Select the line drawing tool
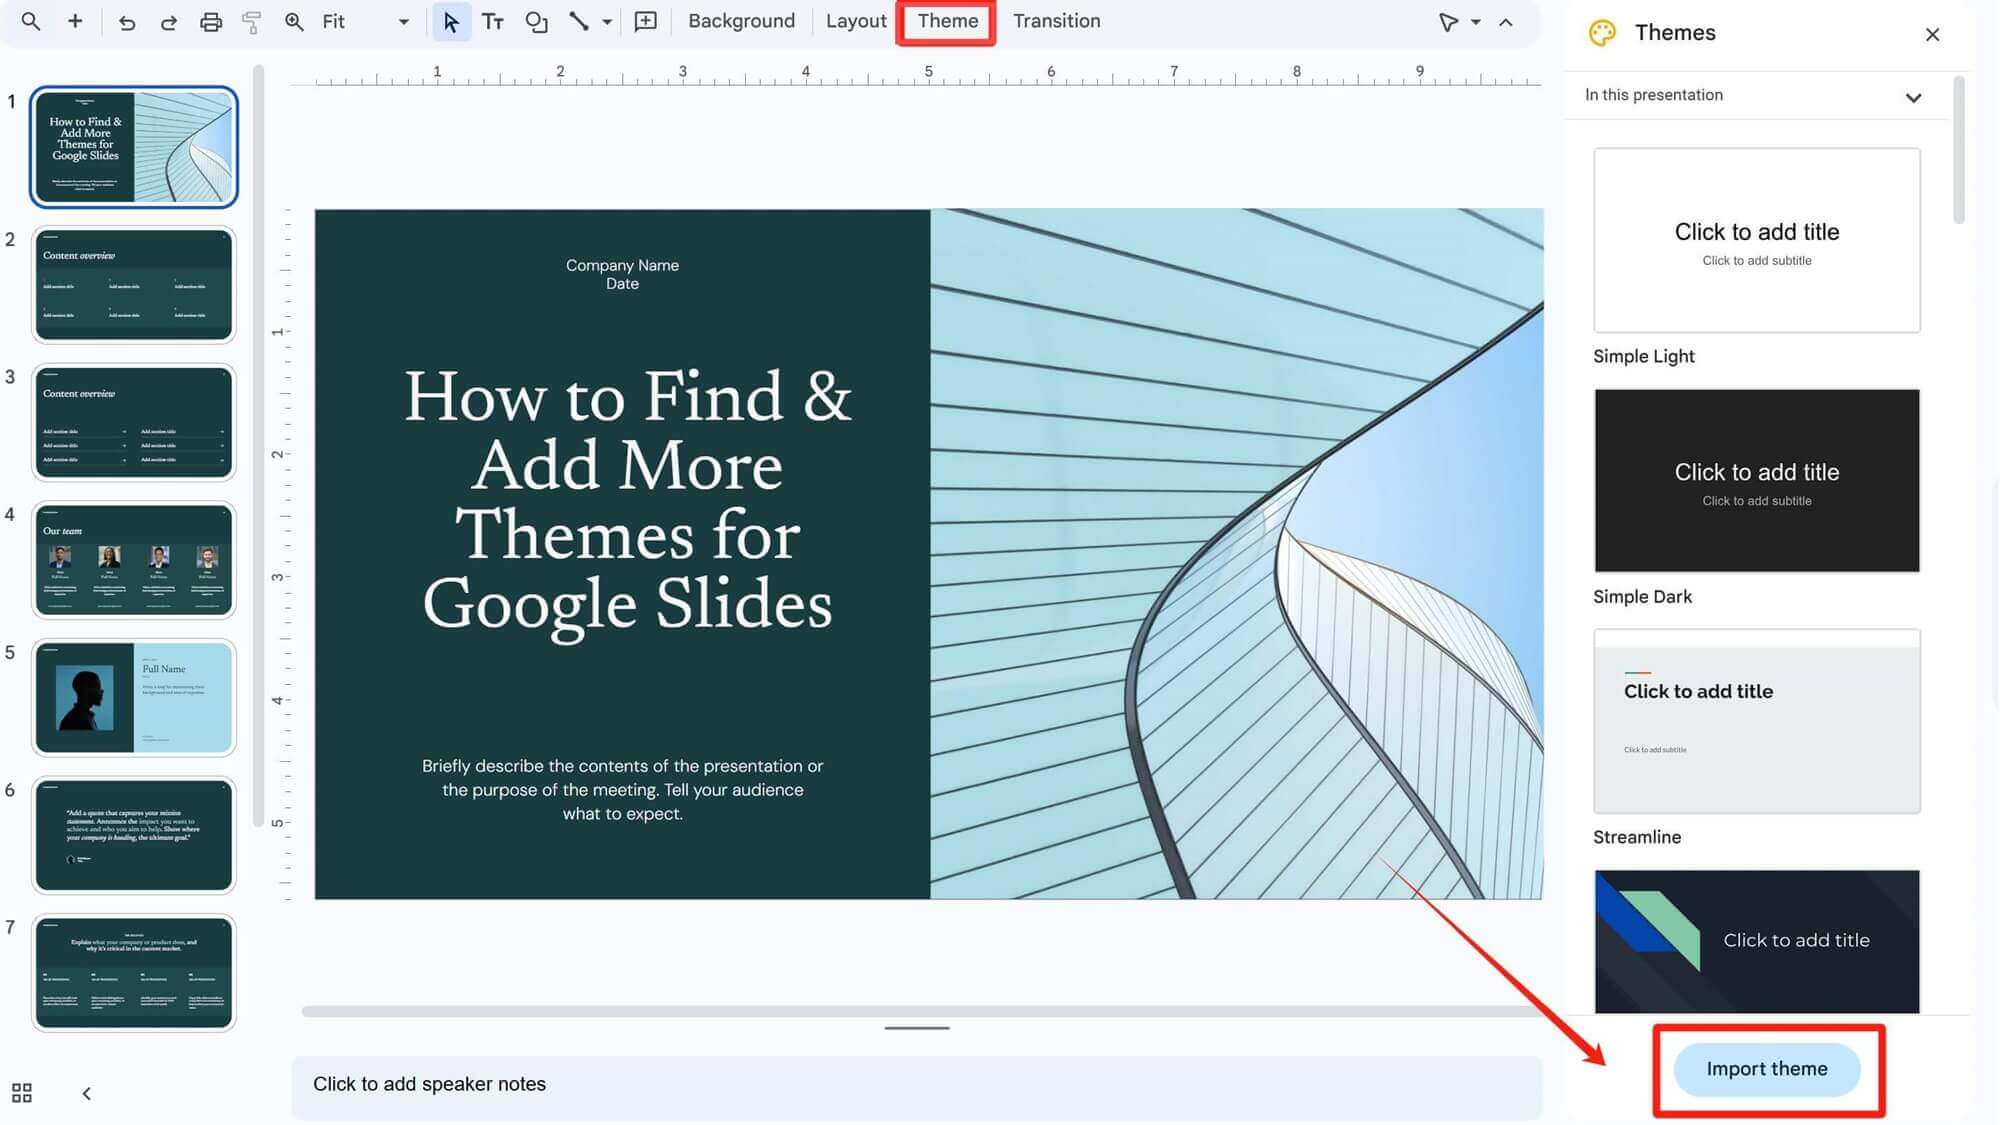Screen dimensions: 2000x1125 click(x=579, y=21)
